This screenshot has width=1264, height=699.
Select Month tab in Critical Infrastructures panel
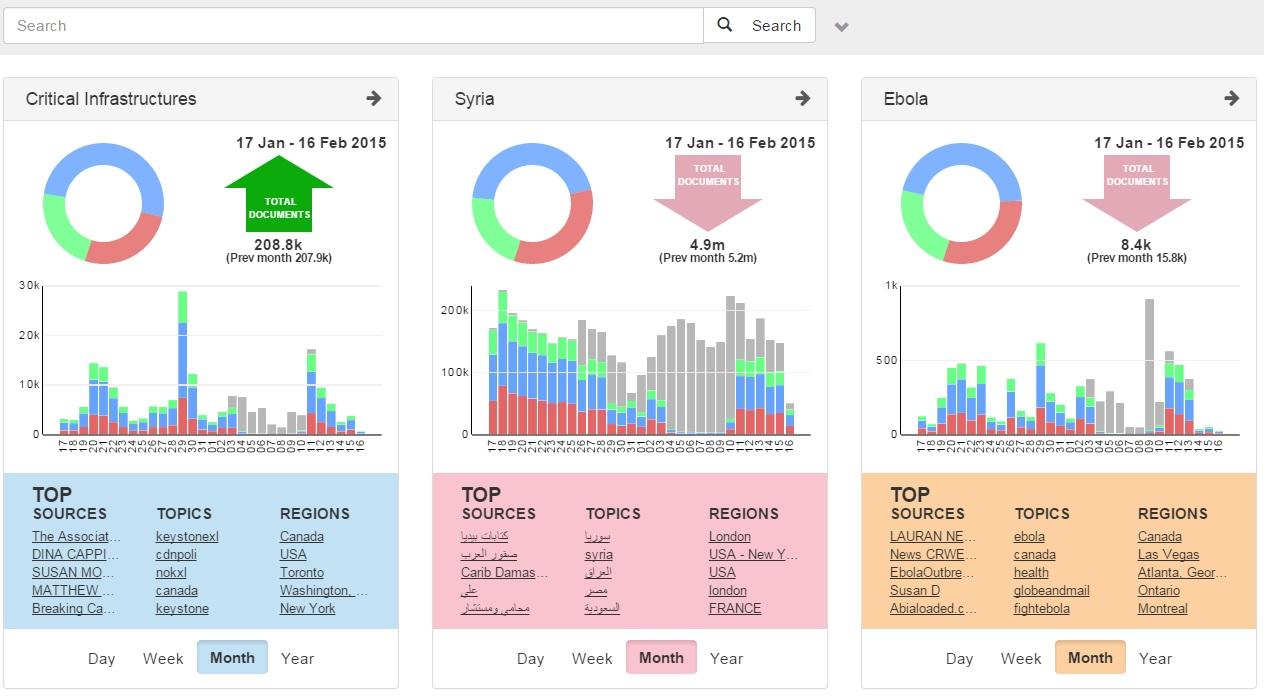point(232,658)
